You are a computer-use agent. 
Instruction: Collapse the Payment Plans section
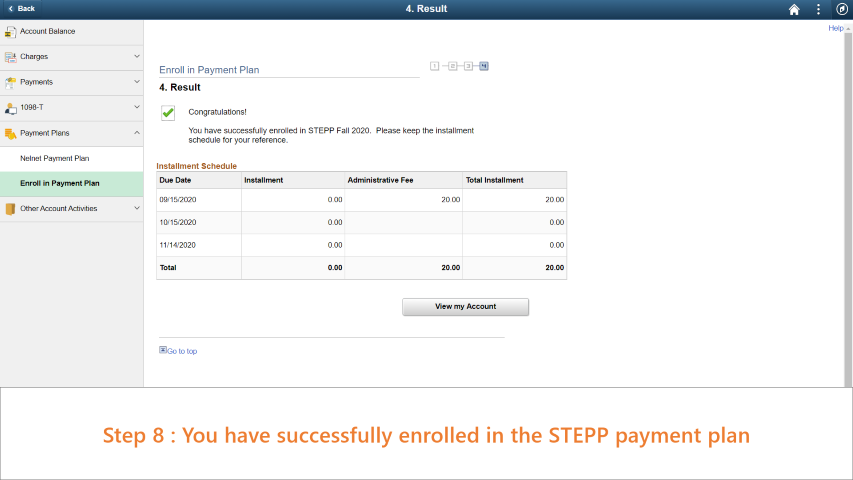tap(137, 133)
